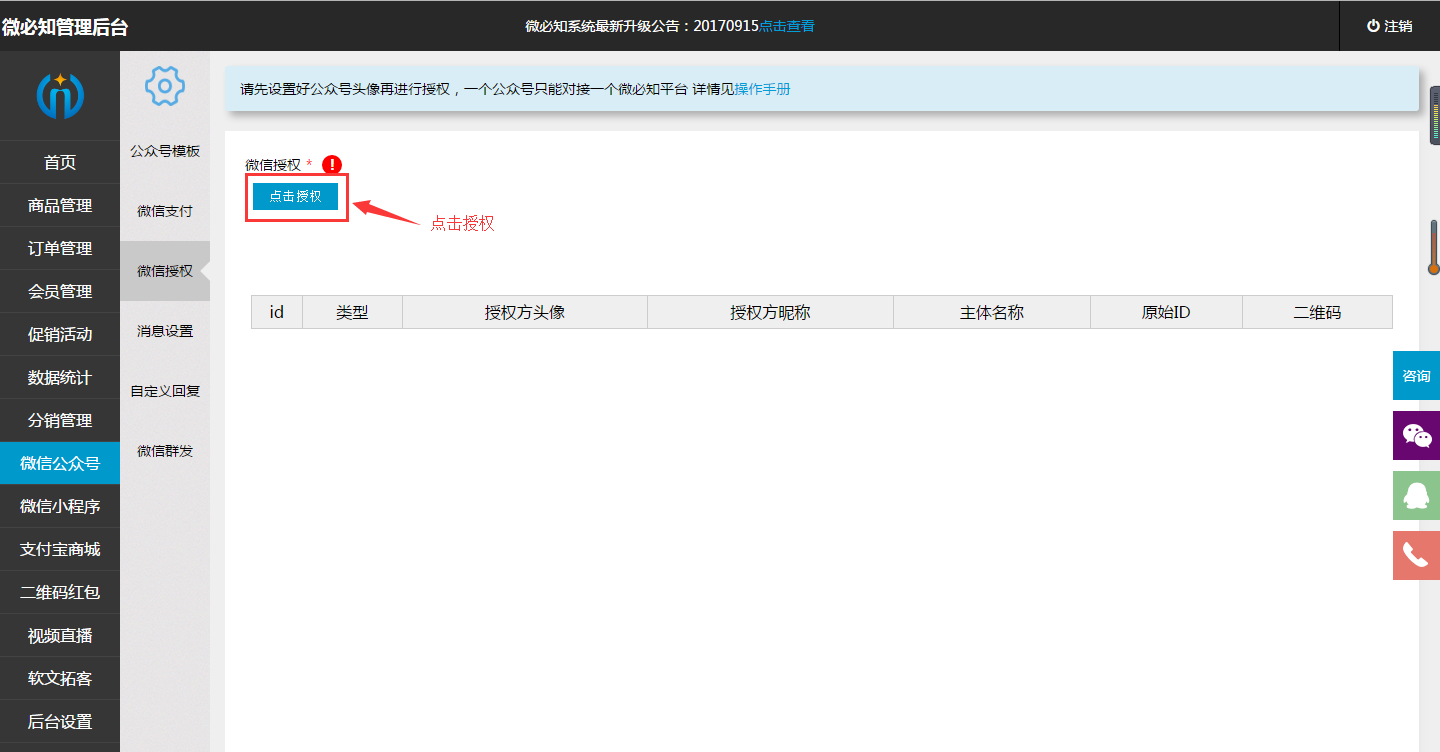Image resolution: width=1440 pixels, height=752 pixels.
Task: Click the red phone contact icon
Action: [1416, 555]
